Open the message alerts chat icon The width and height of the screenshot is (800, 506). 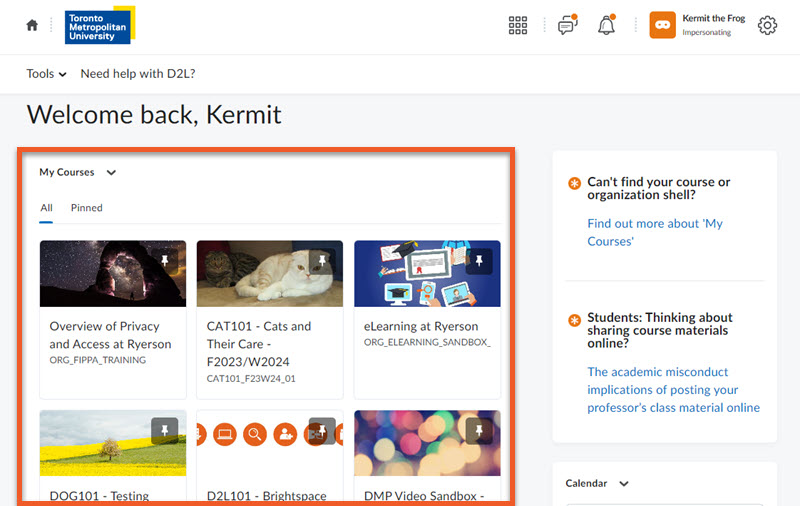pyautogui.click(x=567, y=26)
